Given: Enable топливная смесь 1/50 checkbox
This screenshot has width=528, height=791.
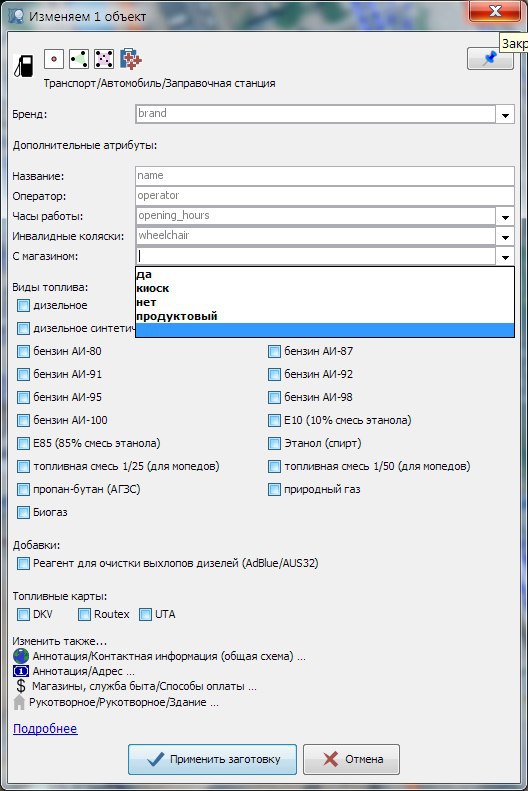Looking at the screenshot, I should (x=274, y=467).
